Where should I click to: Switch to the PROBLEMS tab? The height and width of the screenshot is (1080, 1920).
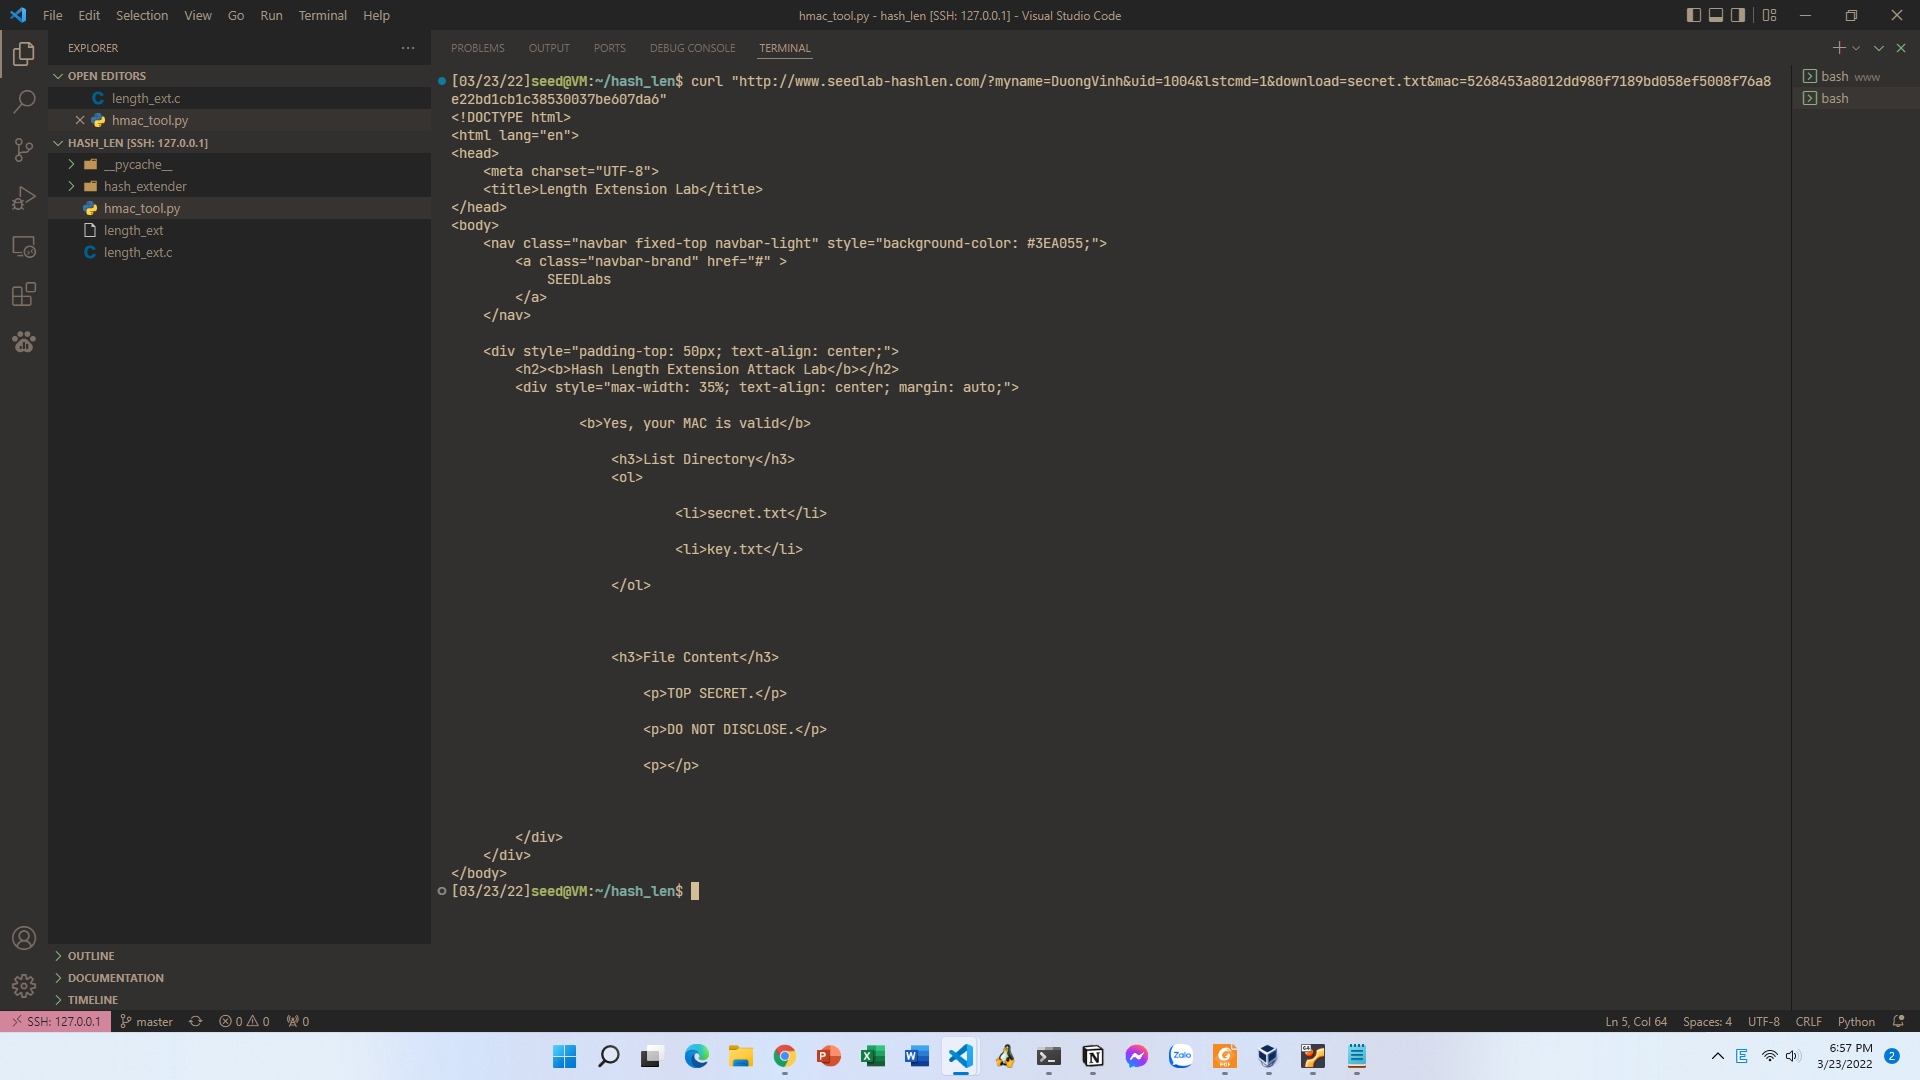coord(477,48)
